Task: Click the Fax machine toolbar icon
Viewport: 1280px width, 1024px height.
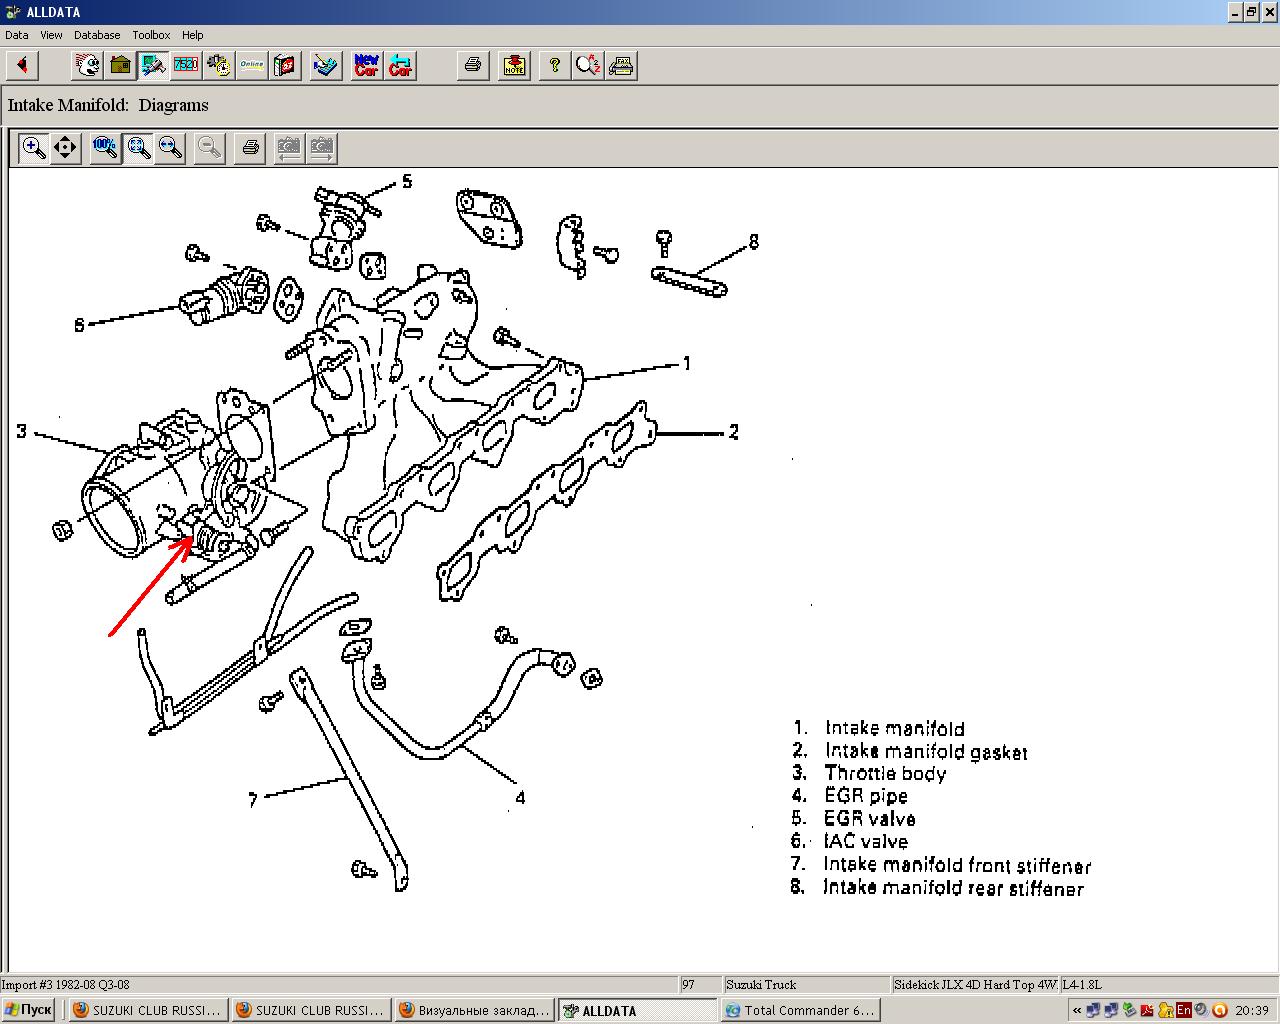Action: coord(621,66)
